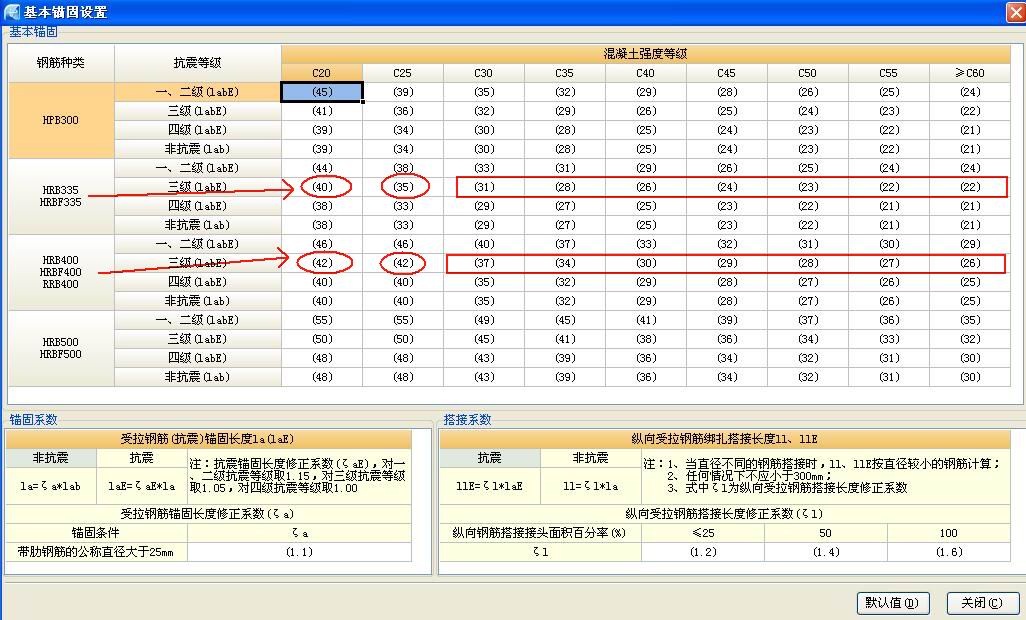Select the C25 column header
The height and width of the screenshot is (620, 1026).
click(402, 72)
